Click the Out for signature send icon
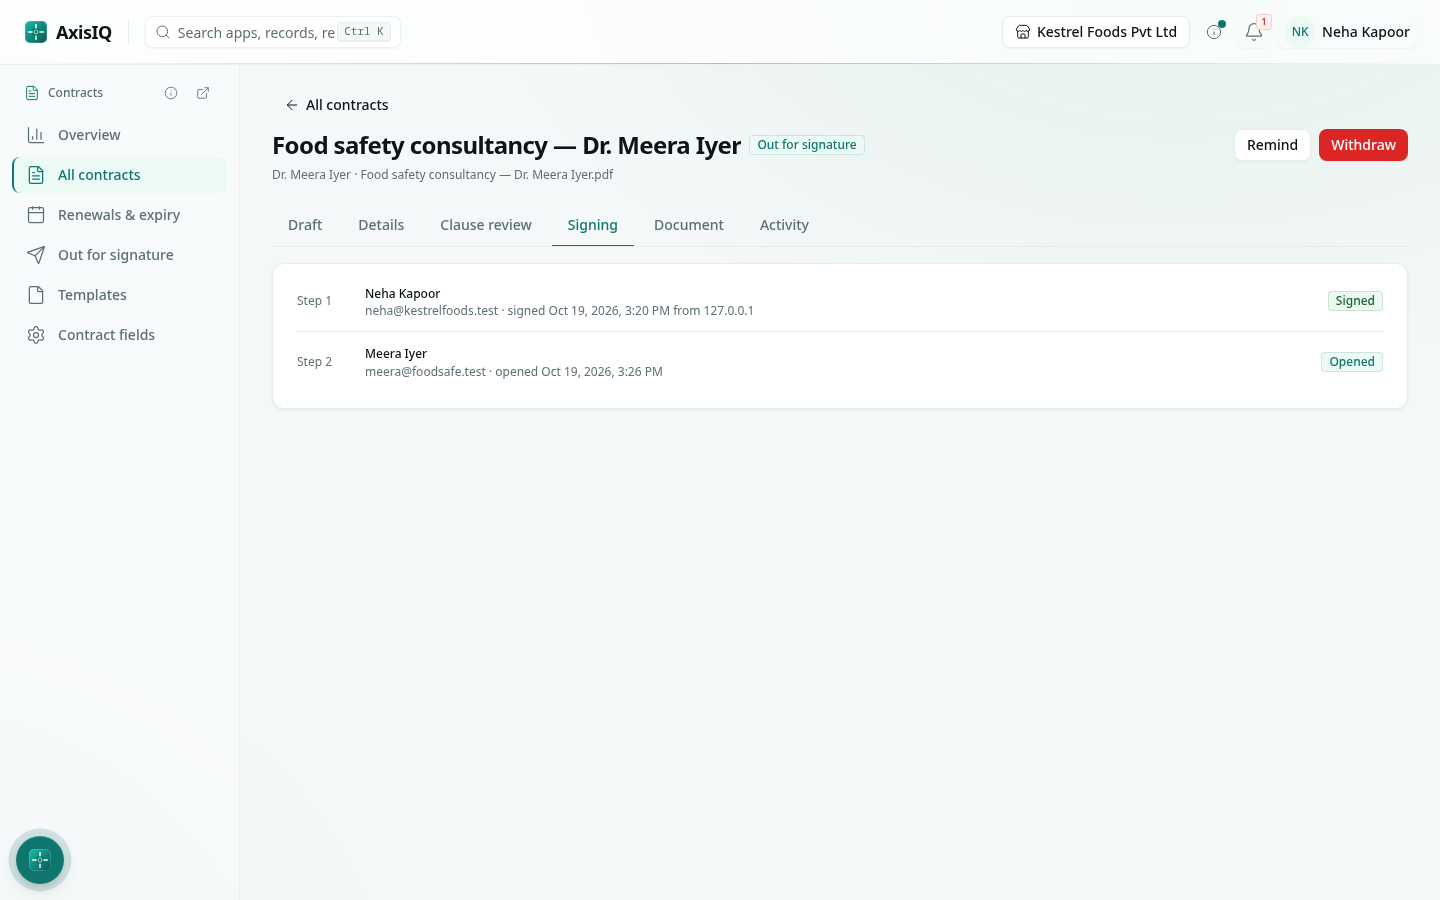 tap(36, 255)
